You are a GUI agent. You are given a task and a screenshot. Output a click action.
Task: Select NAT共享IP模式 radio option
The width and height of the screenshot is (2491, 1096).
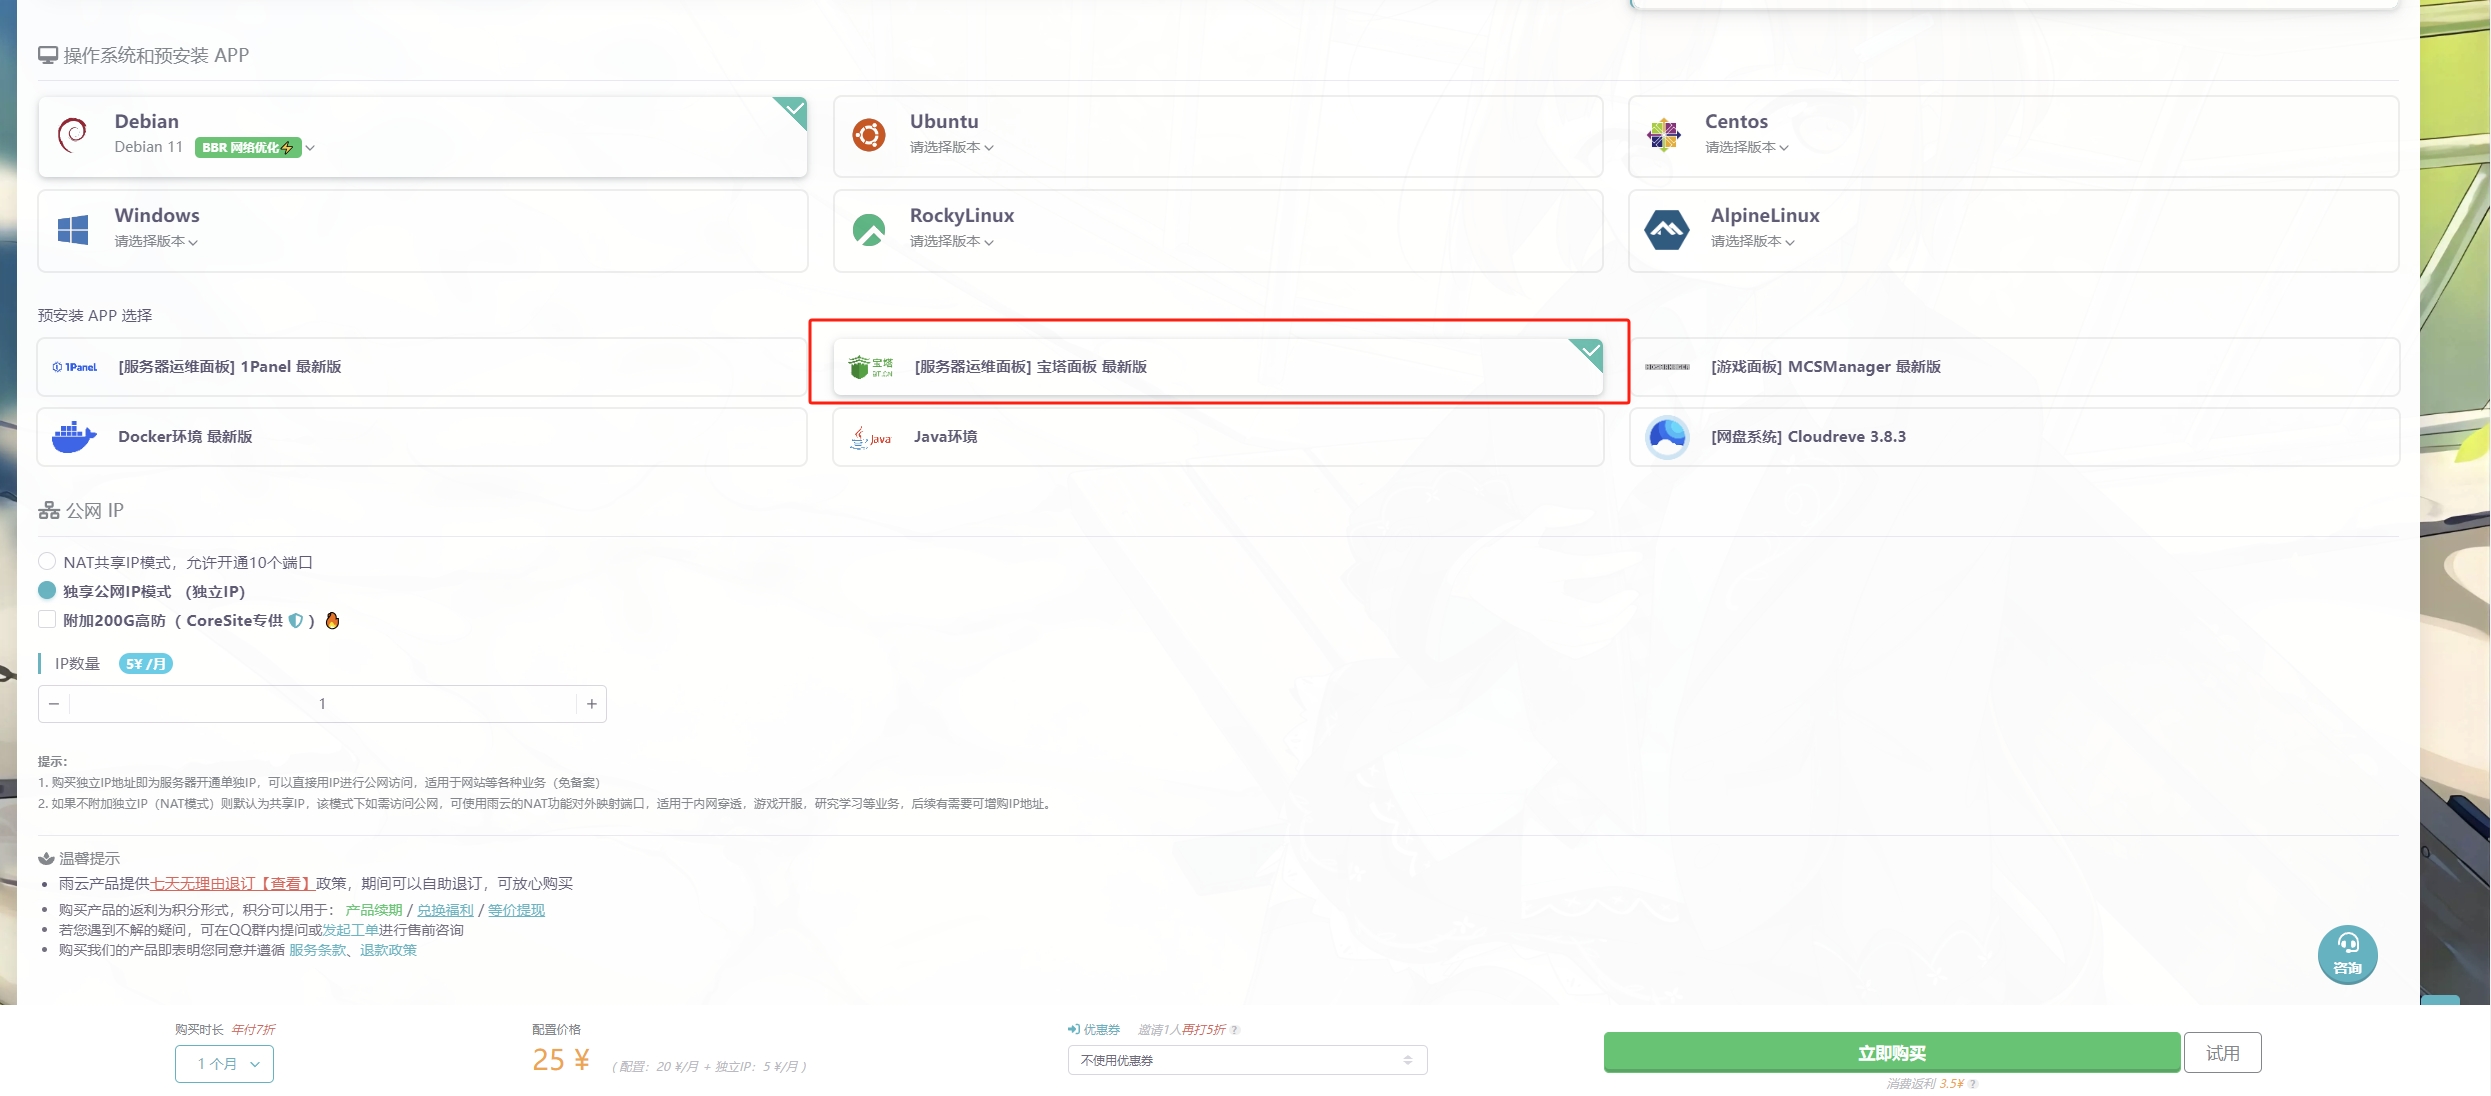tap(47, 562)
